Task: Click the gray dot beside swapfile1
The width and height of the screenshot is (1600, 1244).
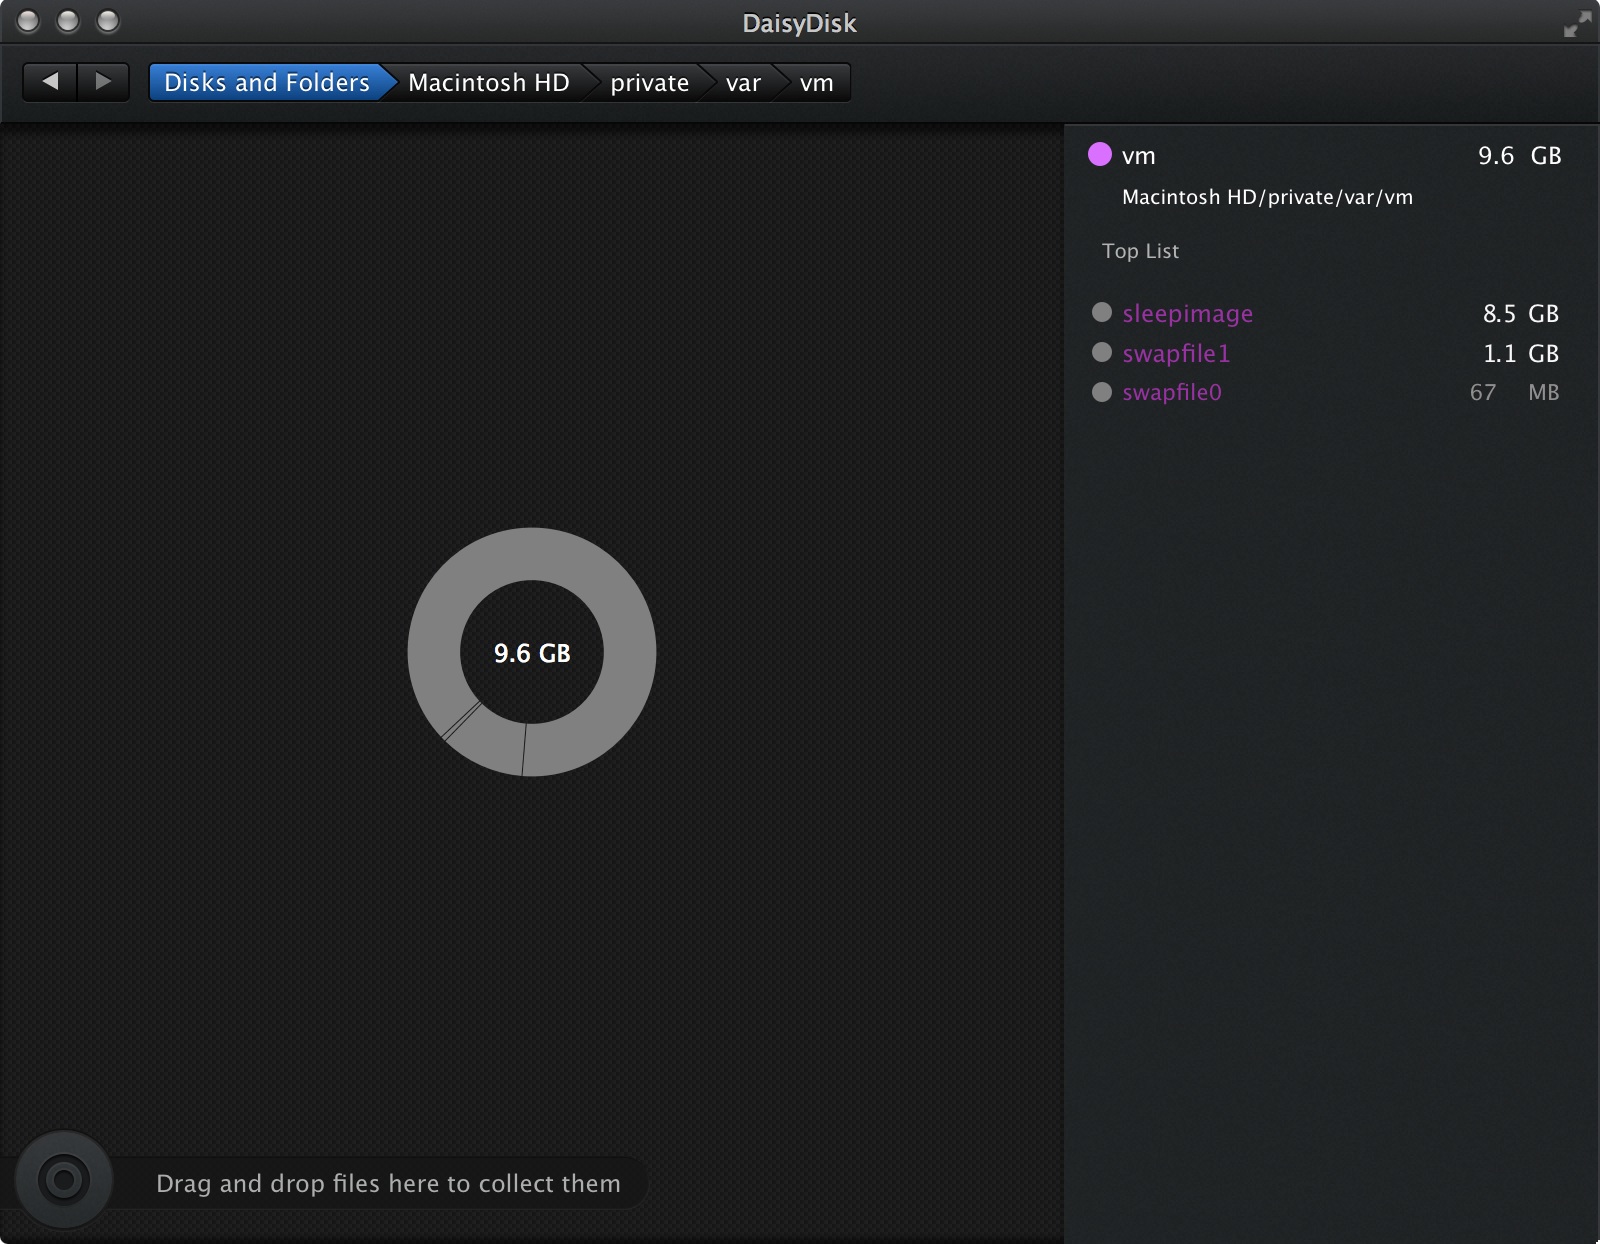Action: tap(1102, 352)
